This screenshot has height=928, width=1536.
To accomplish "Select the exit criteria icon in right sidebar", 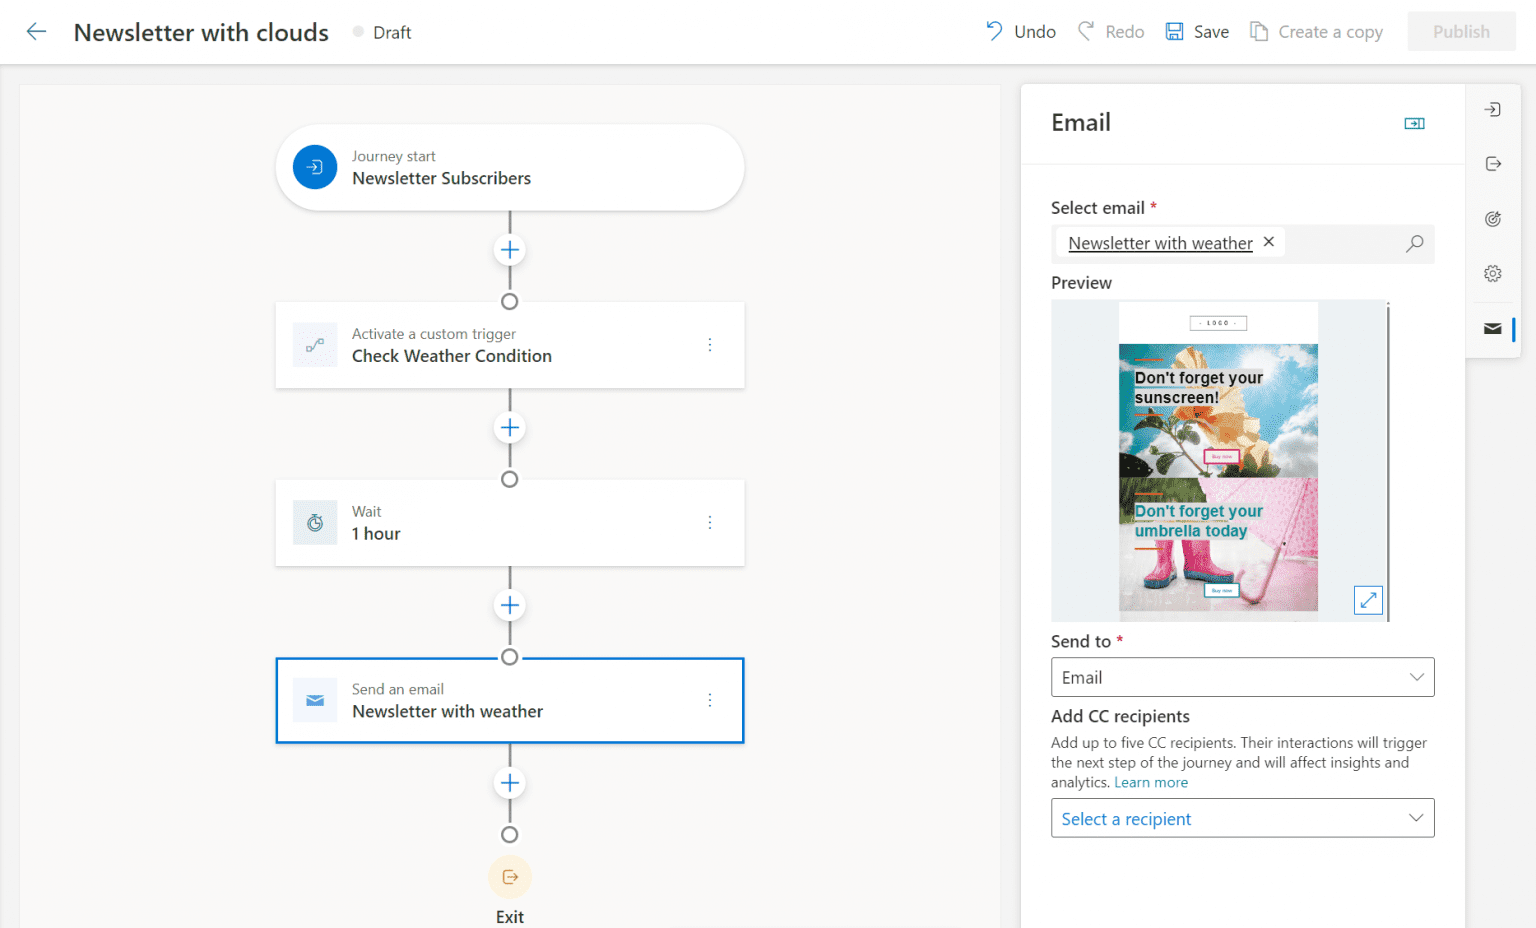I will (x=1492, y=163).
